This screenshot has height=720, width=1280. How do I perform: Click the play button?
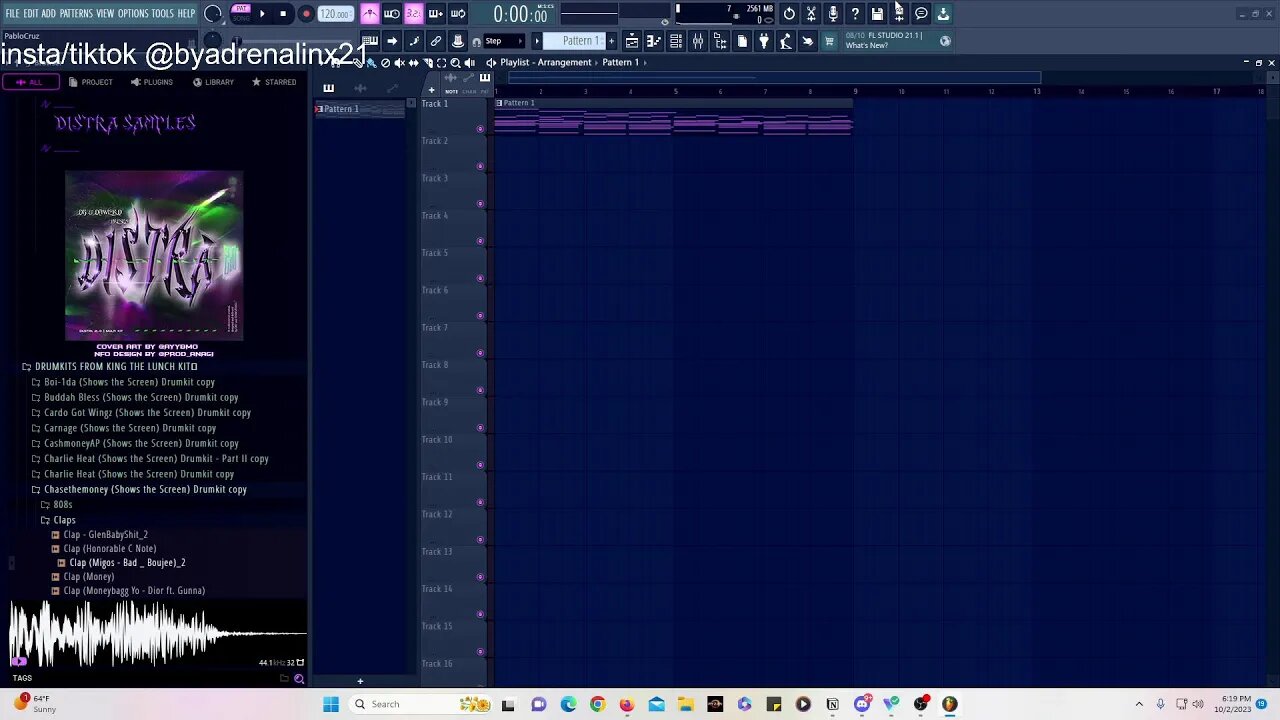point(262,14)
